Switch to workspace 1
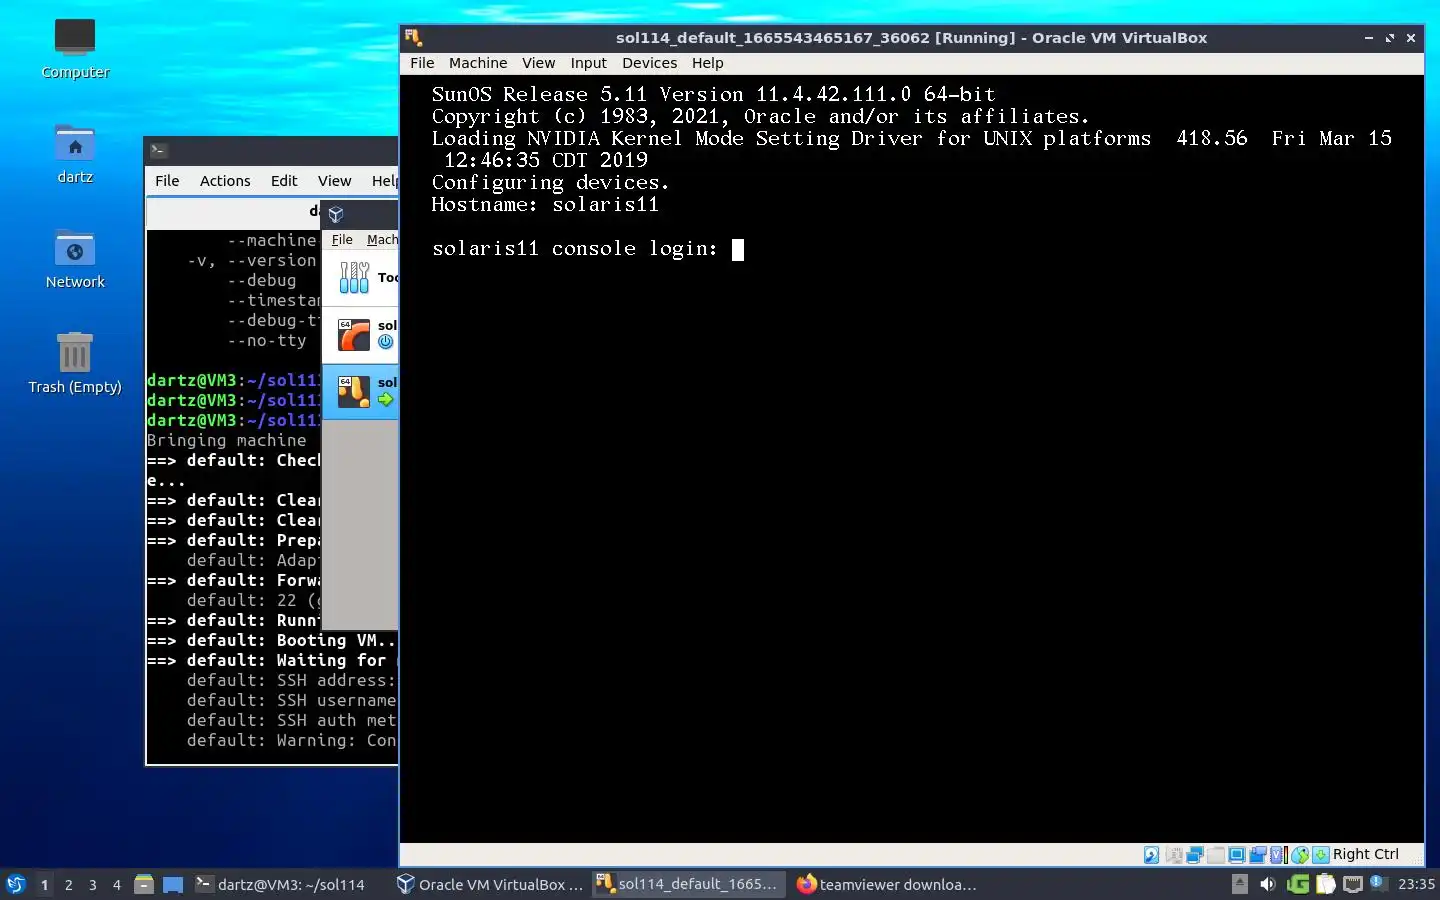 pyautogui.click(x=44, y=885)
